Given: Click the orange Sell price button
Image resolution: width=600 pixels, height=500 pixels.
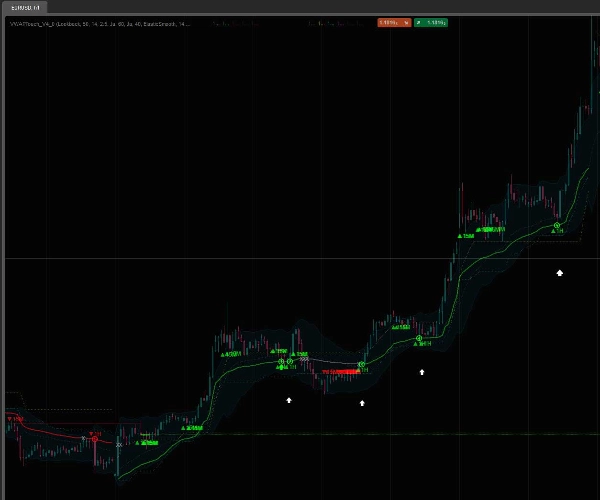Looking at the screenshot, I should [x=394, y=23].
